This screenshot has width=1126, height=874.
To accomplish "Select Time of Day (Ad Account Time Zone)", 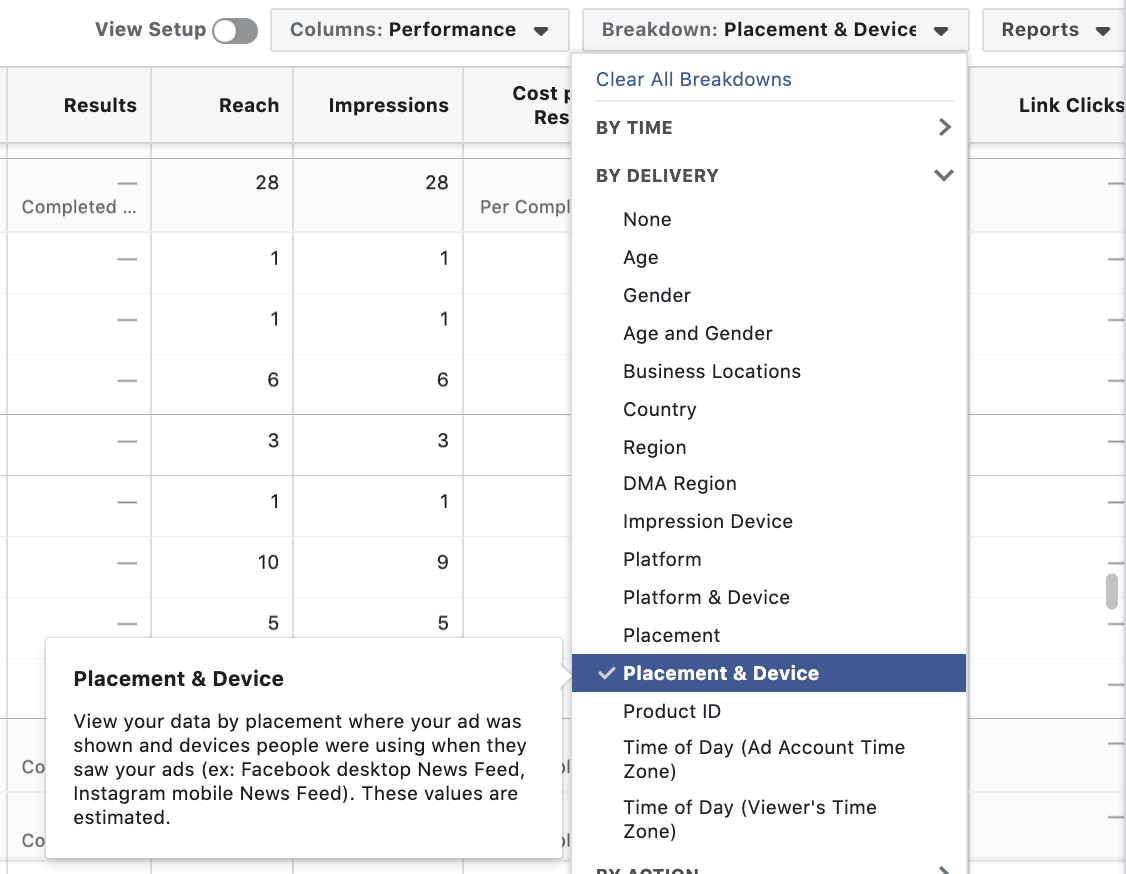I will pyautogui.click(x=764, y=759).
